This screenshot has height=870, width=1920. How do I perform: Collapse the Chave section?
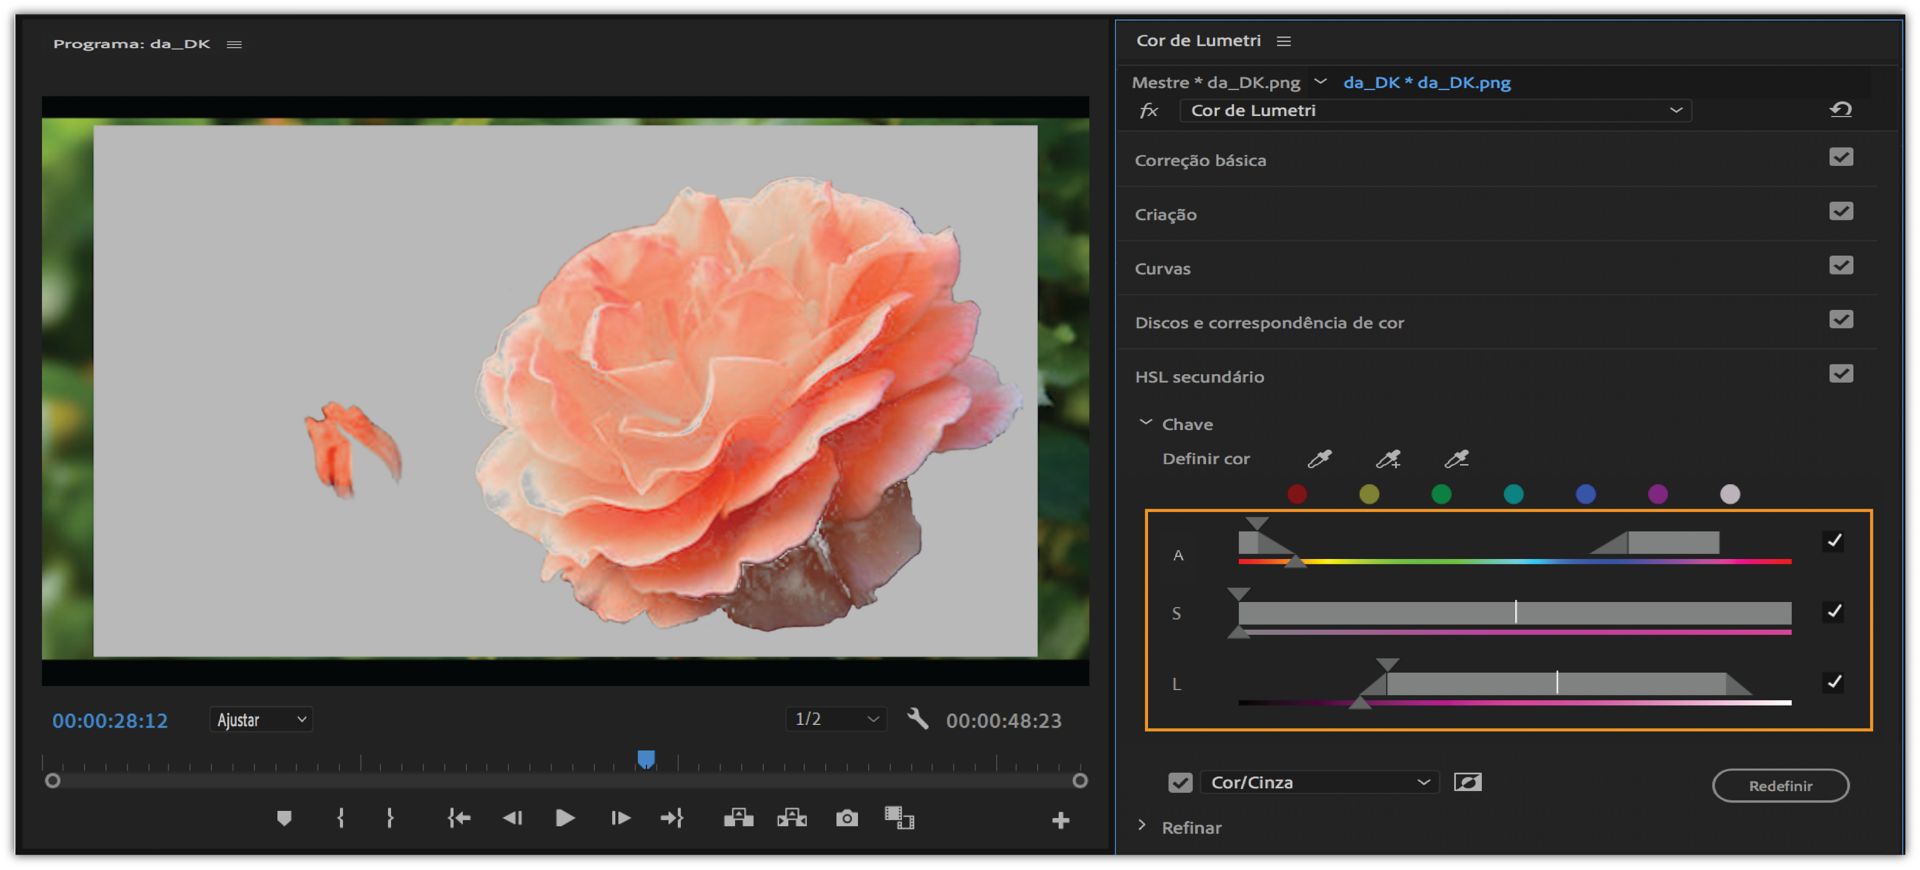(x=1146, y=424)
